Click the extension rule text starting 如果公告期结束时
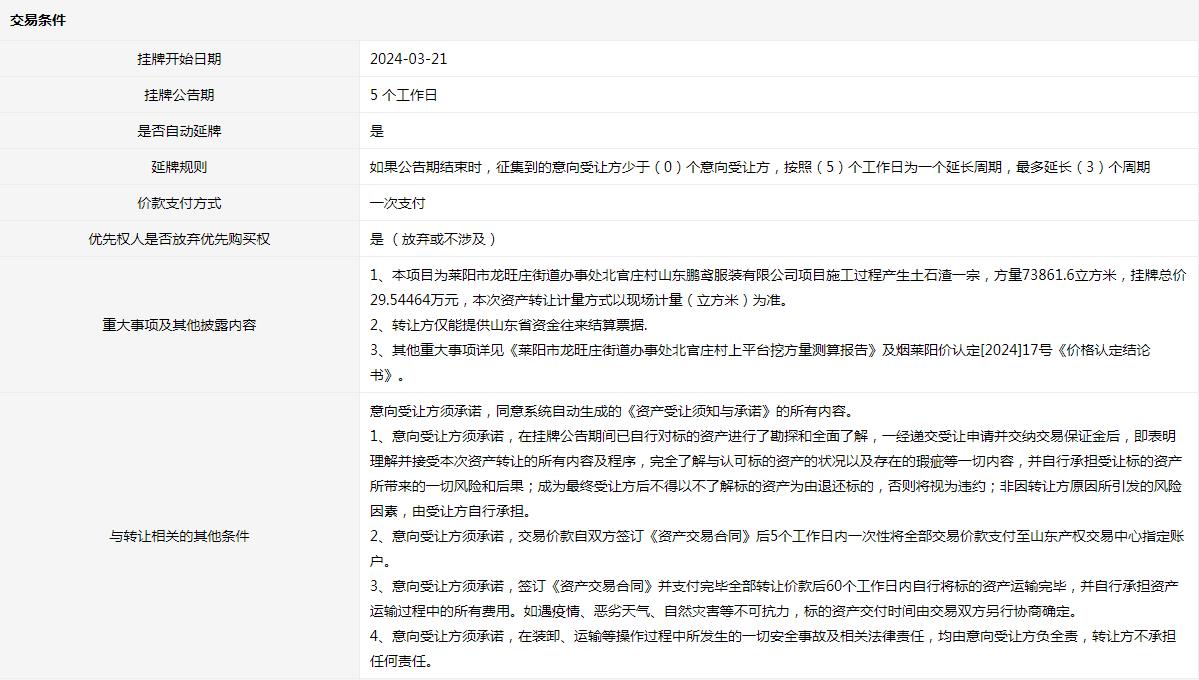Image resolution: width=1199 pixels, height=680 pixels. [759, 167]
